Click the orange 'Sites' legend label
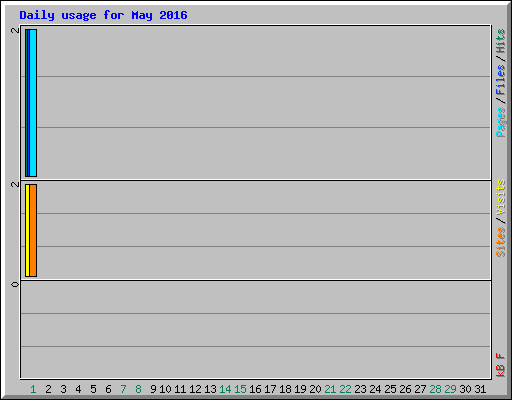Screen dimensions: 512x400 tap(500, 242)
